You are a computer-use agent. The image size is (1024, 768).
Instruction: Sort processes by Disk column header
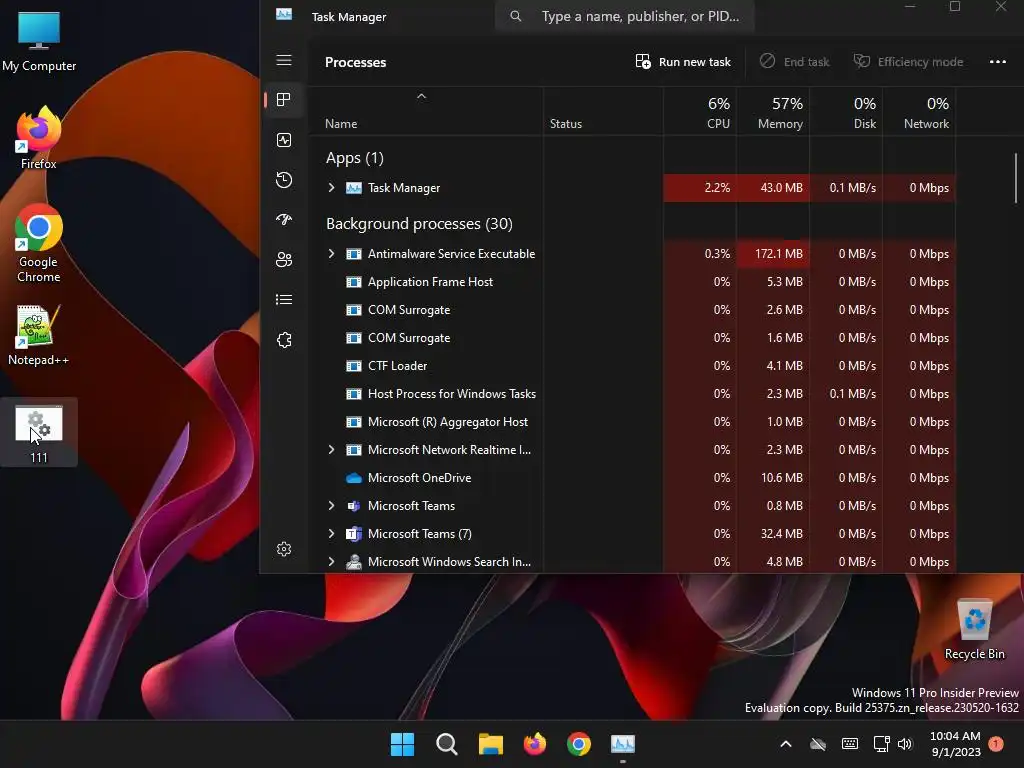[846, 112]
